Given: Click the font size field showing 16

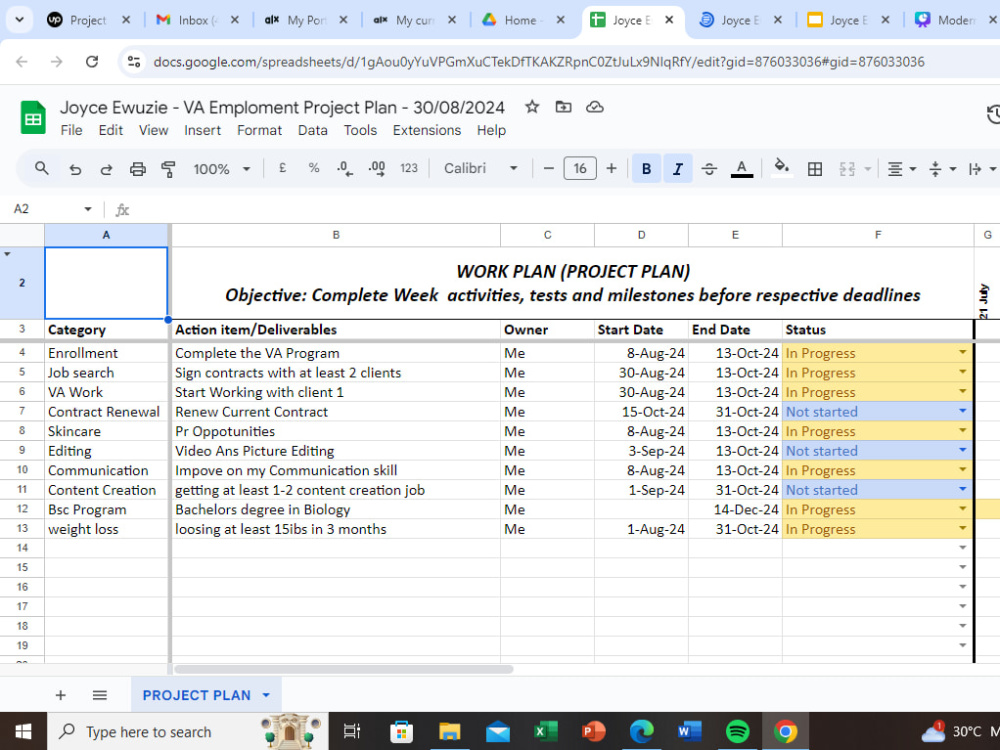Looking at the screenshot, I should tap(580, 168).
